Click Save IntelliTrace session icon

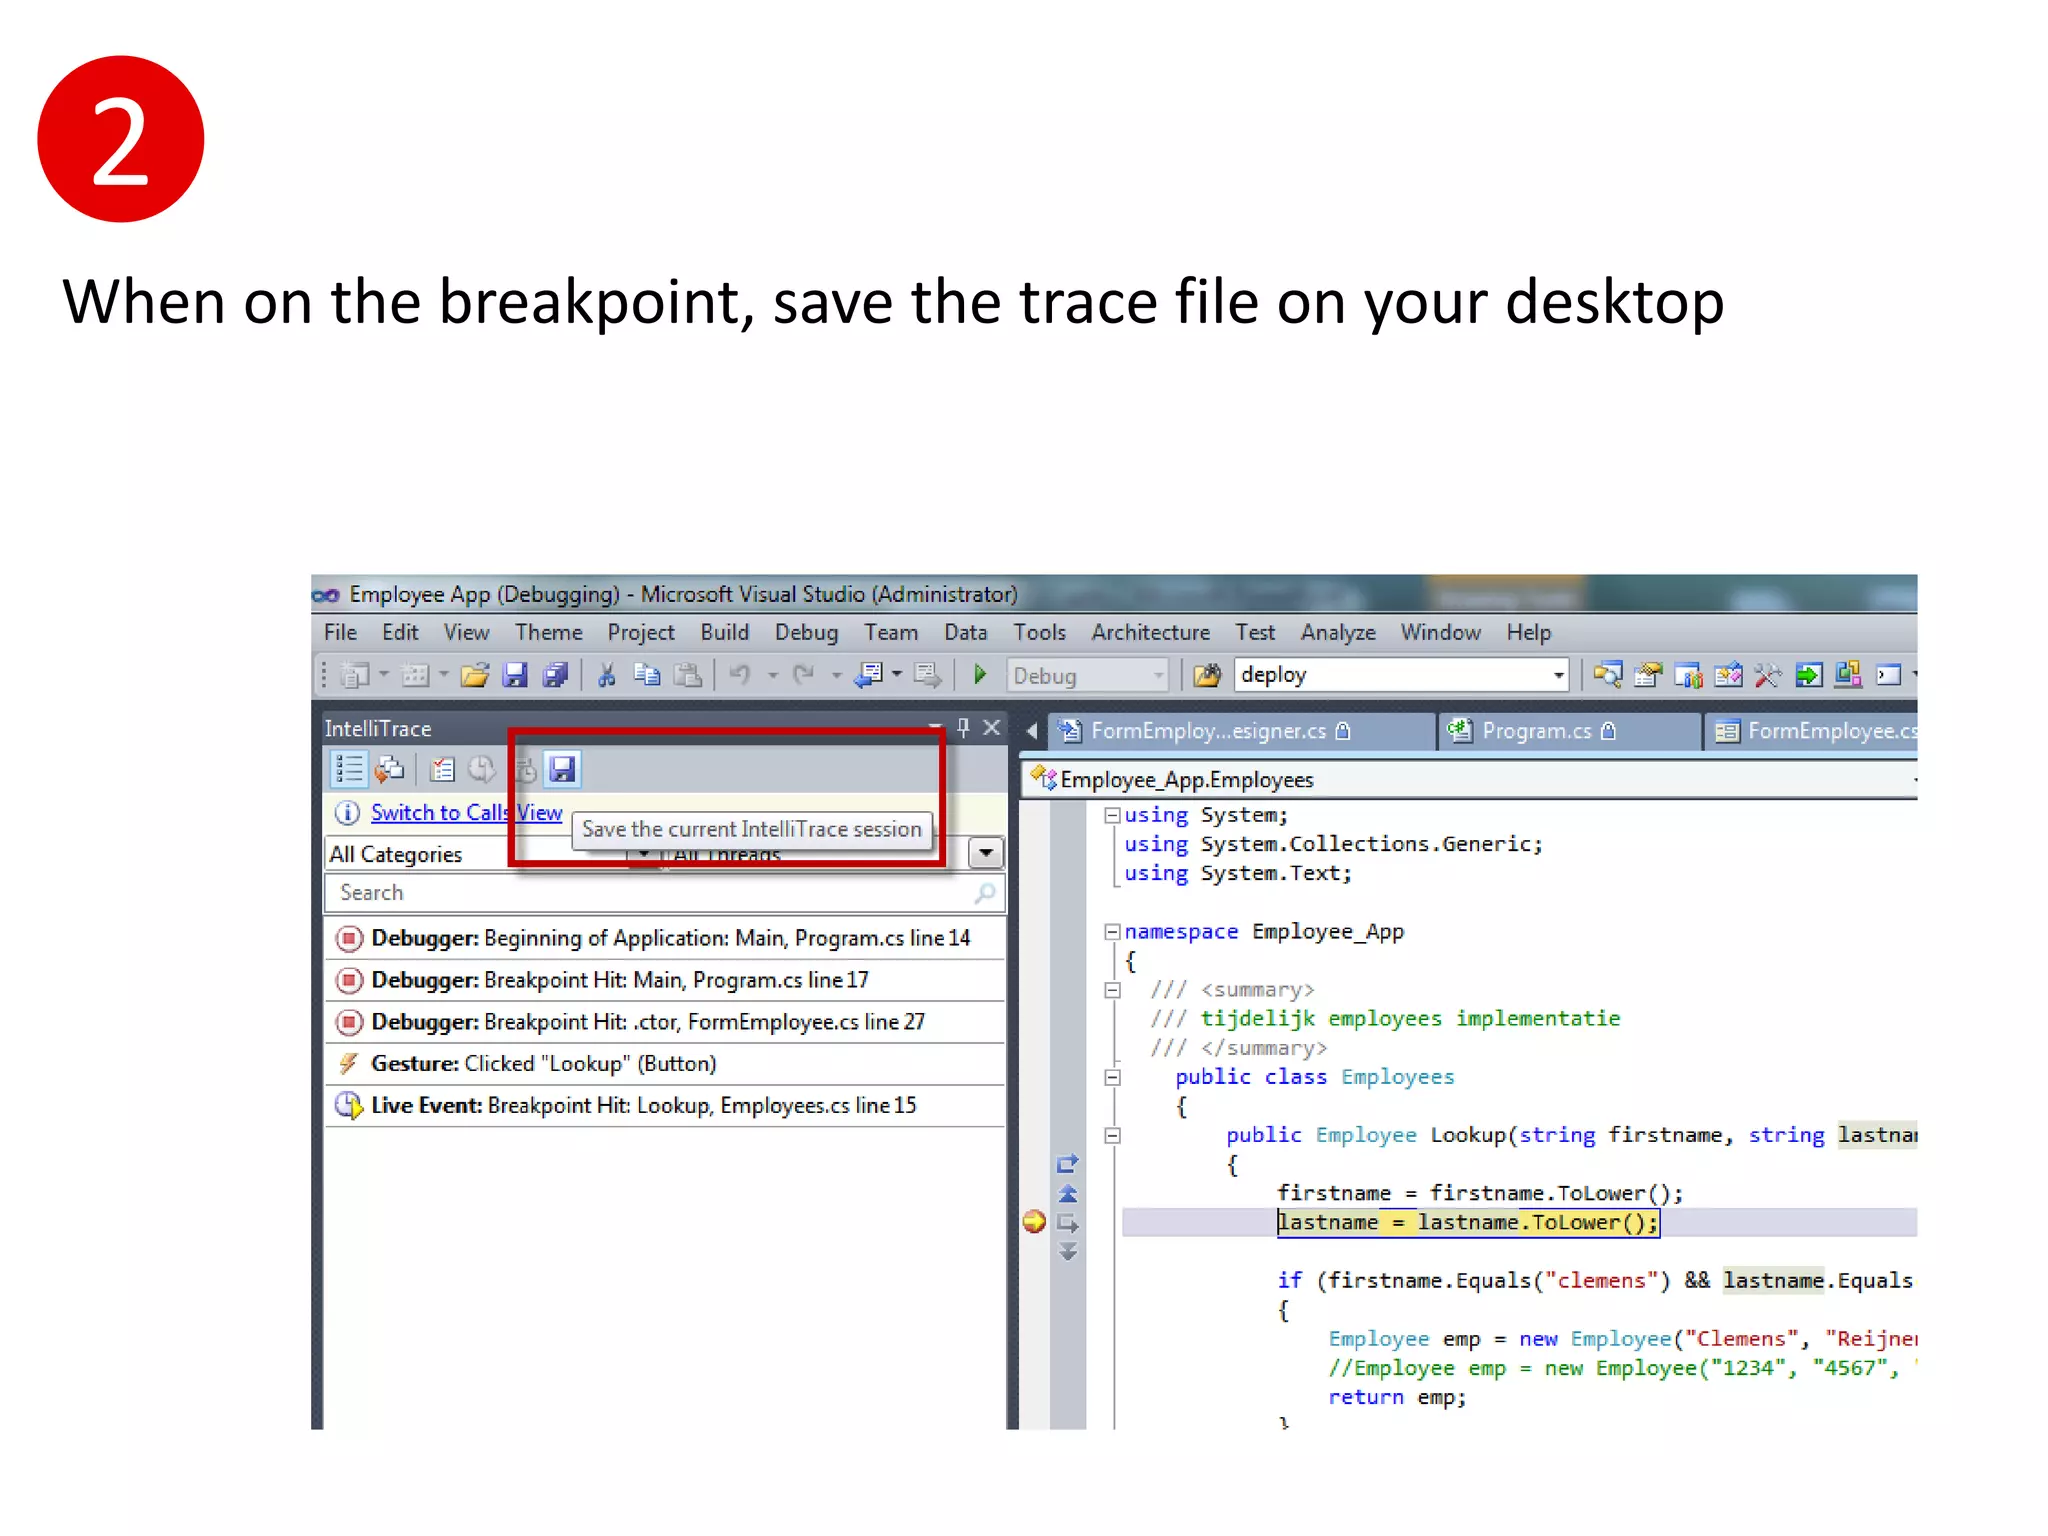pos(562,769)
